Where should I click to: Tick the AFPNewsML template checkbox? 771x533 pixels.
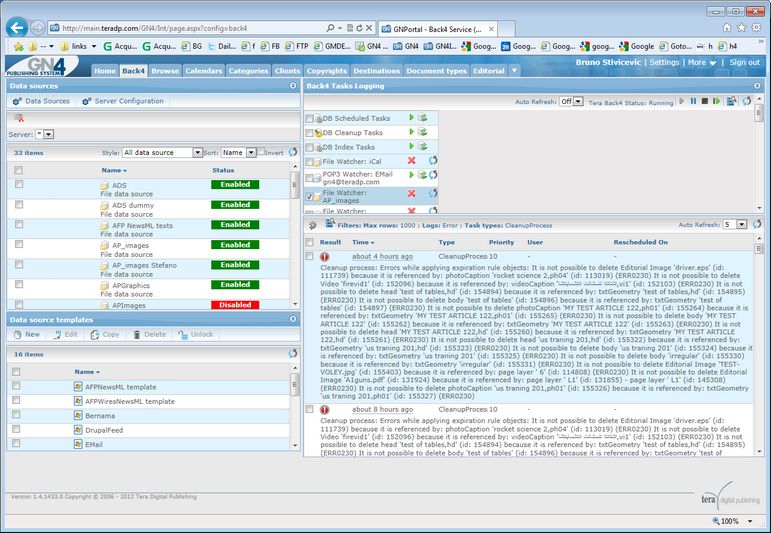point(16,386)
